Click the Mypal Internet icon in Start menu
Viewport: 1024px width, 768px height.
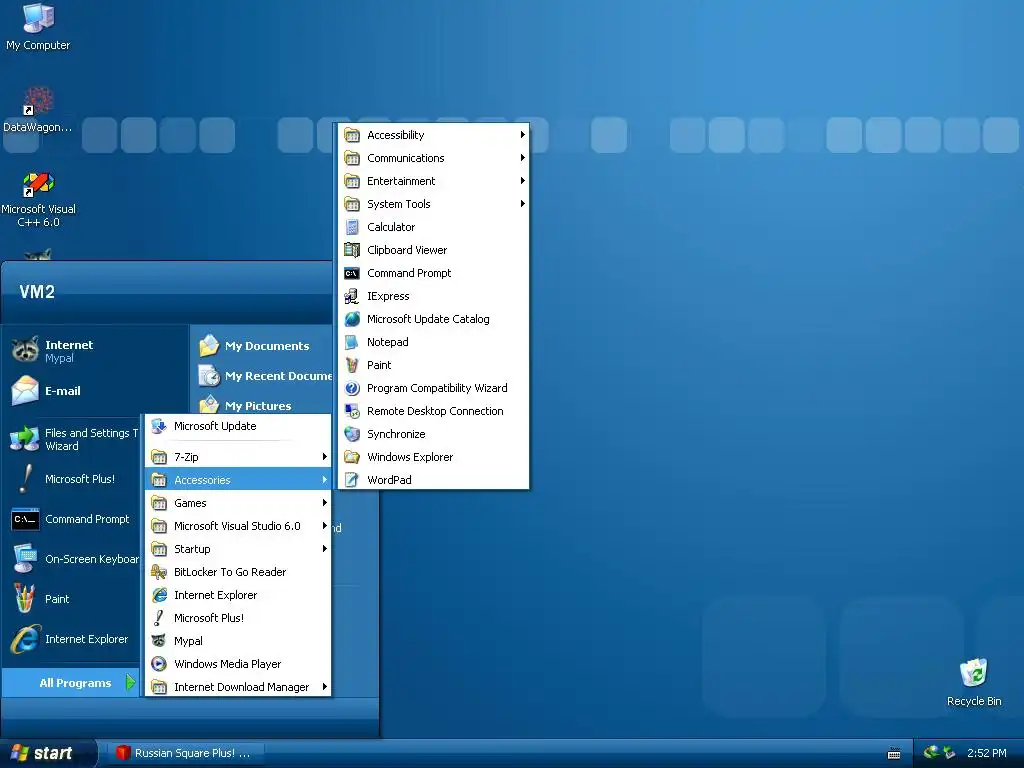tap(25, 350)
